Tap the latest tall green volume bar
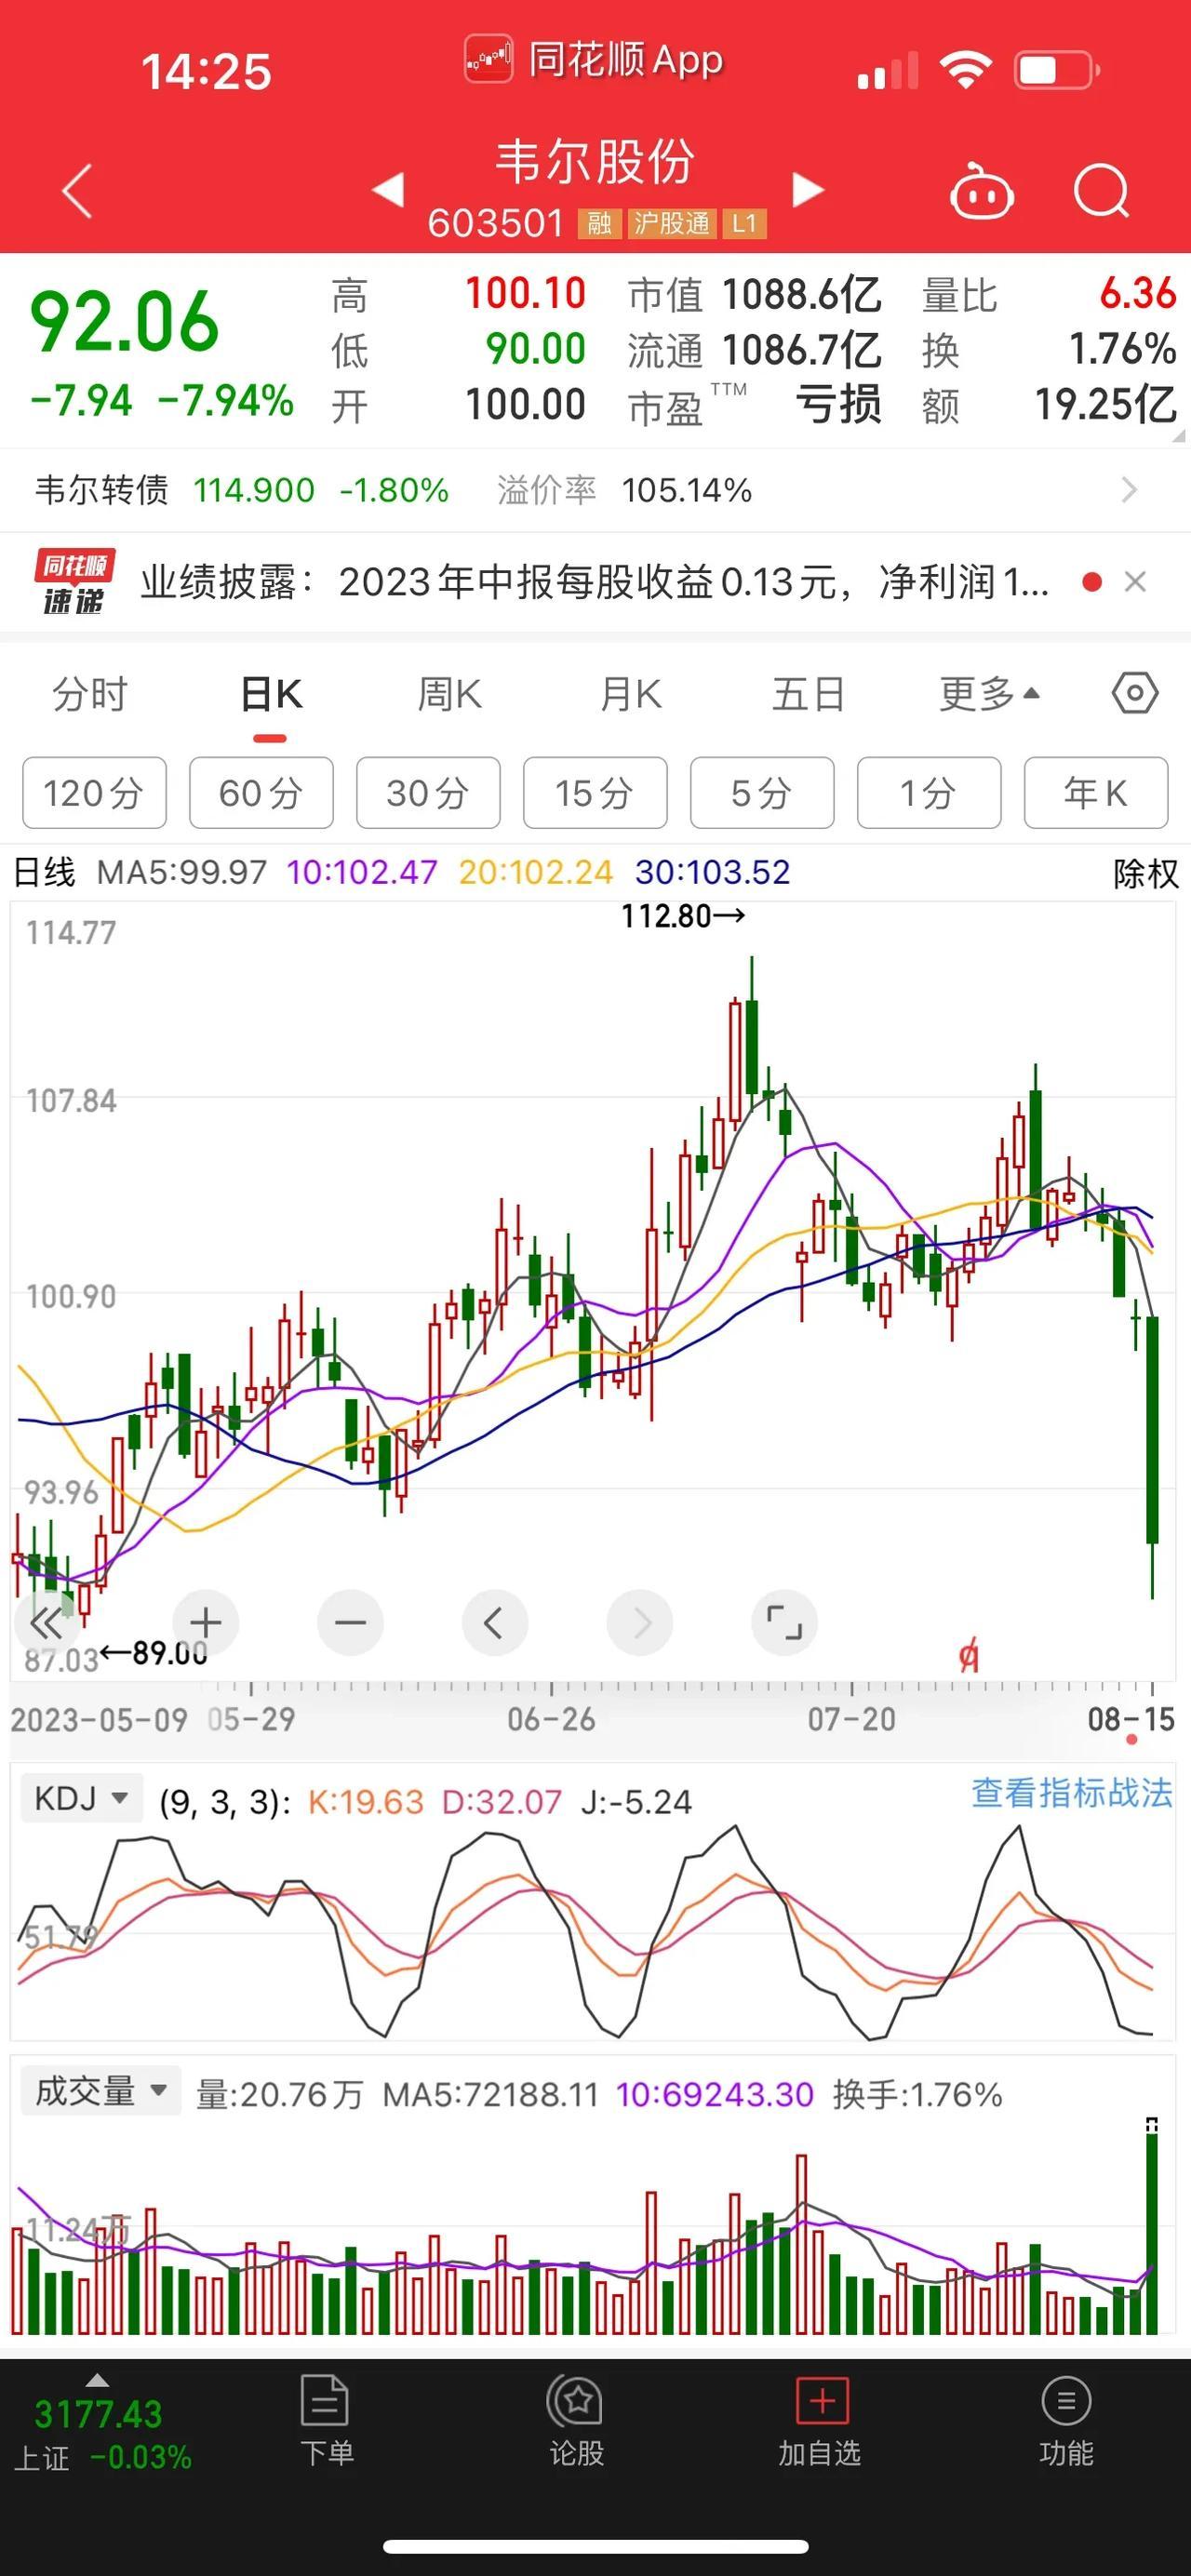Viewport: 1191px width, 2576px height. [1152, 2232]
